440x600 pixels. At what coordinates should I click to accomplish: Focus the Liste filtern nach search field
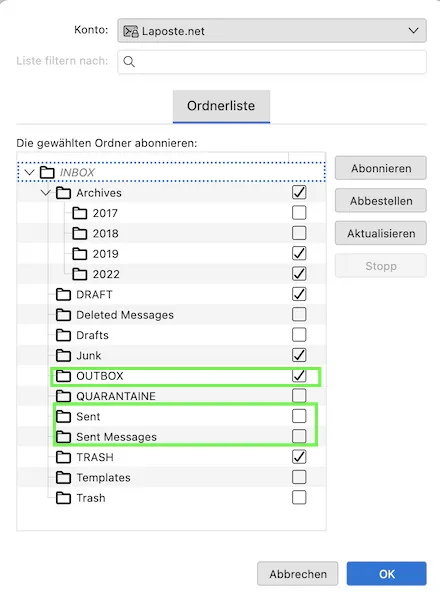[x=272, y=62]
